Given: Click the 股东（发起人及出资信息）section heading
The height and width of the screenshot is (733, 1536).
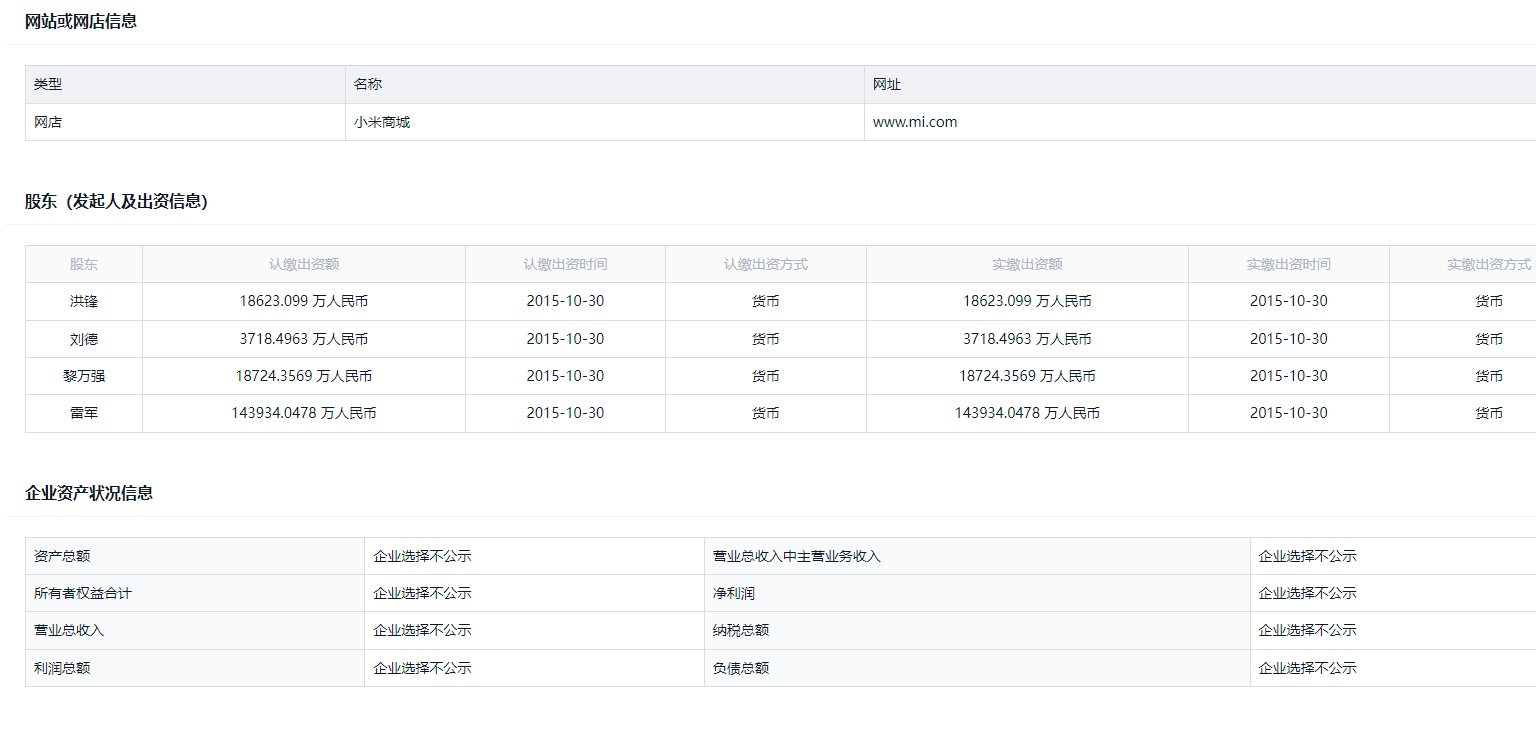Looking at the screenshot, I should [x=116, y=202].
